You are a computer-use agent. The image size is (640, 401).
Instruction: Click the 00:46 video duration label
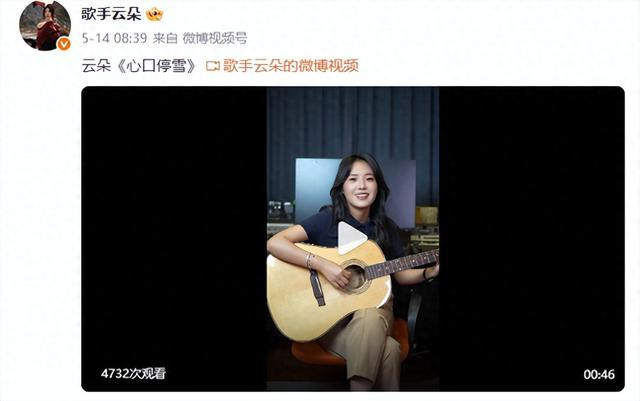click(x=599, y=374)
